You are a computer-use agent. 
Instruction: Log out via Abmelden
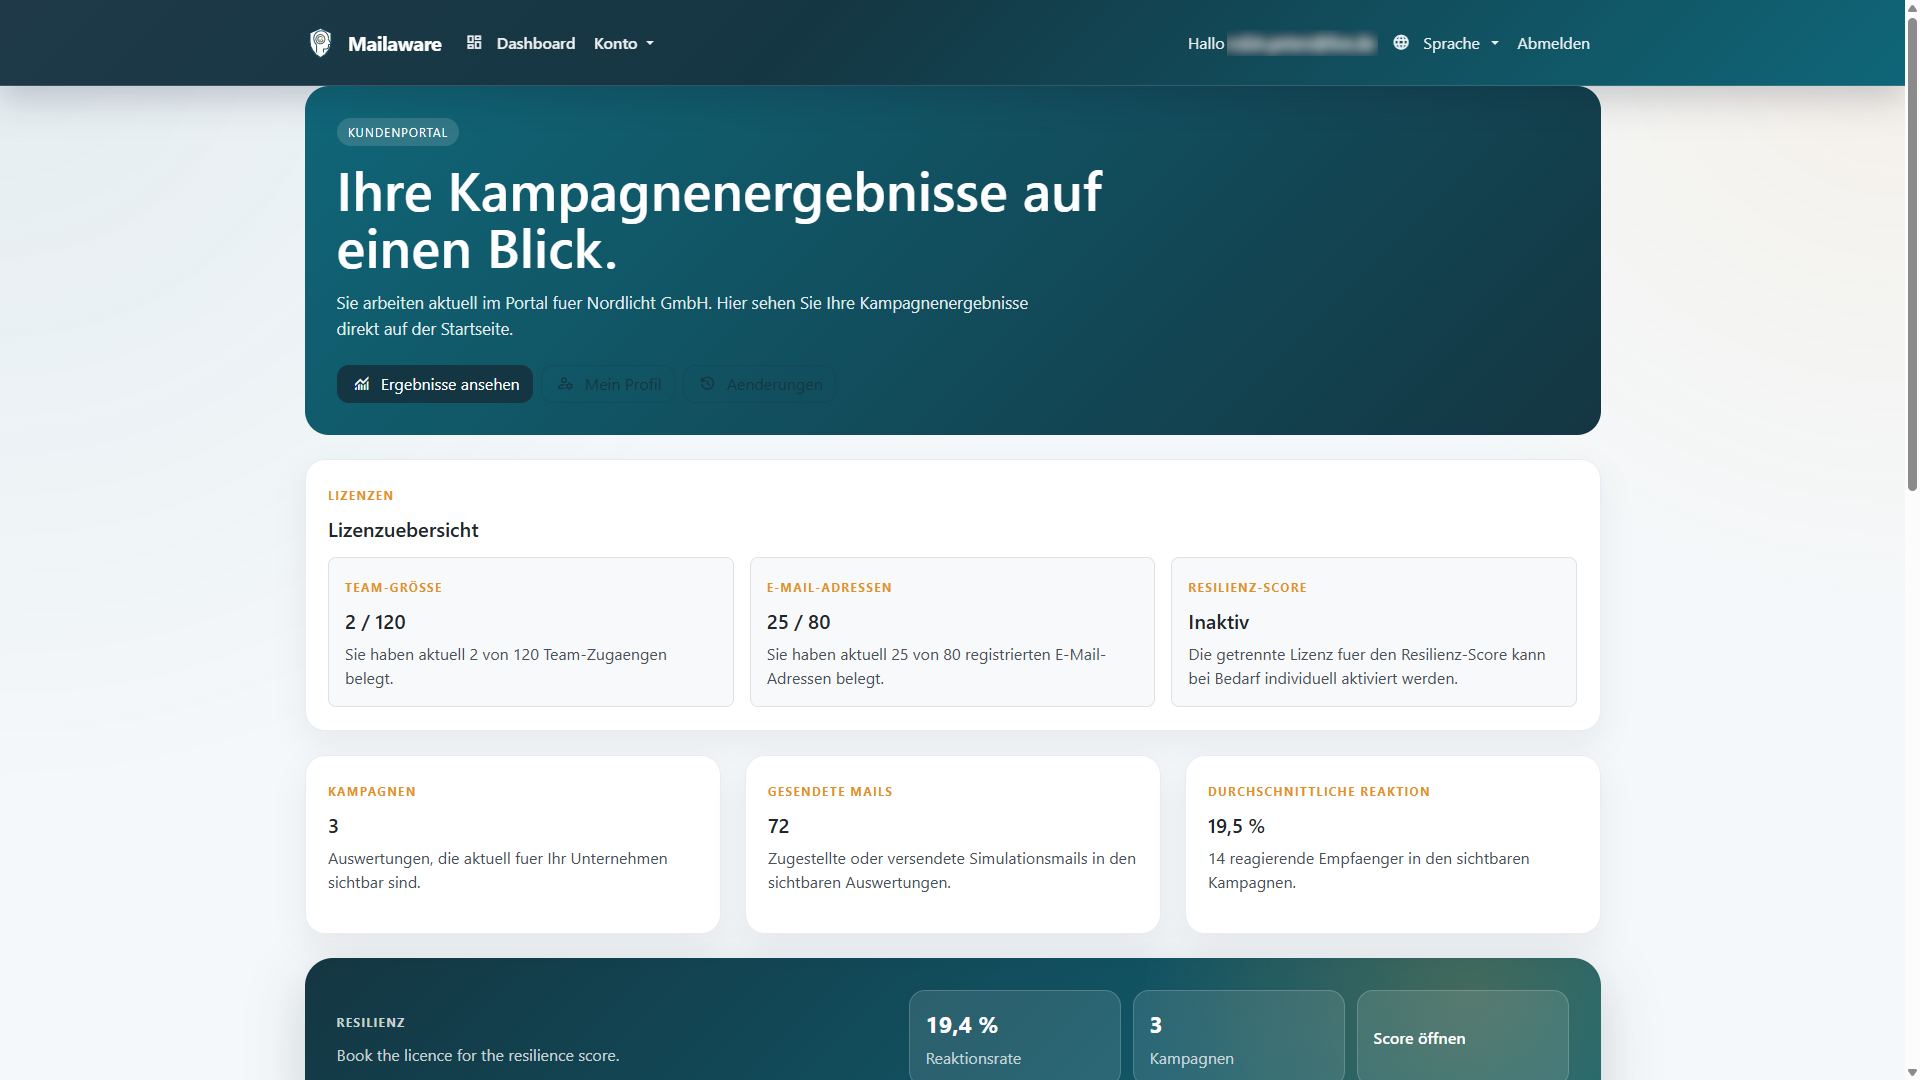coord(1553,43)
